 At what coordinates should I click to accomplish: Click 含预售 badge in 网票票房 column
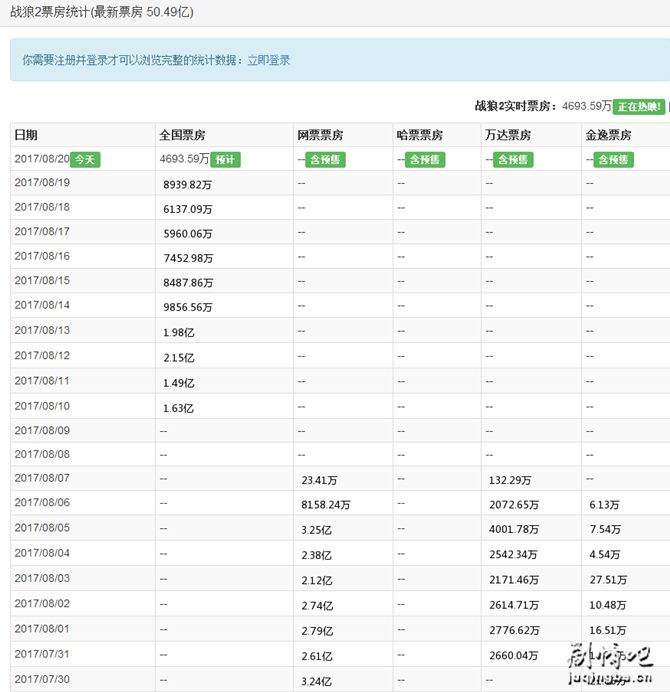[x=325, y=159]
